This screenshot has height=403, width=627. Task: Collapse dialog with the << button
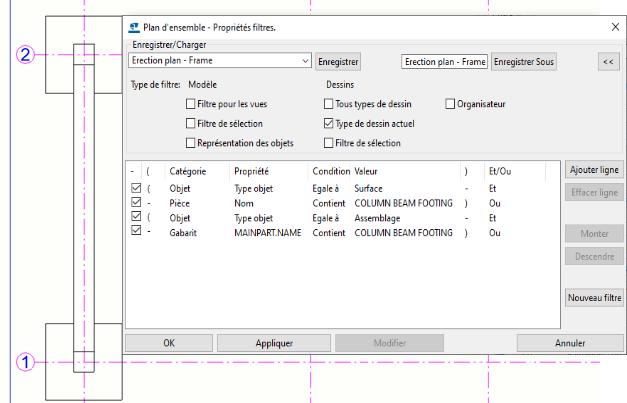pos(607,62)
